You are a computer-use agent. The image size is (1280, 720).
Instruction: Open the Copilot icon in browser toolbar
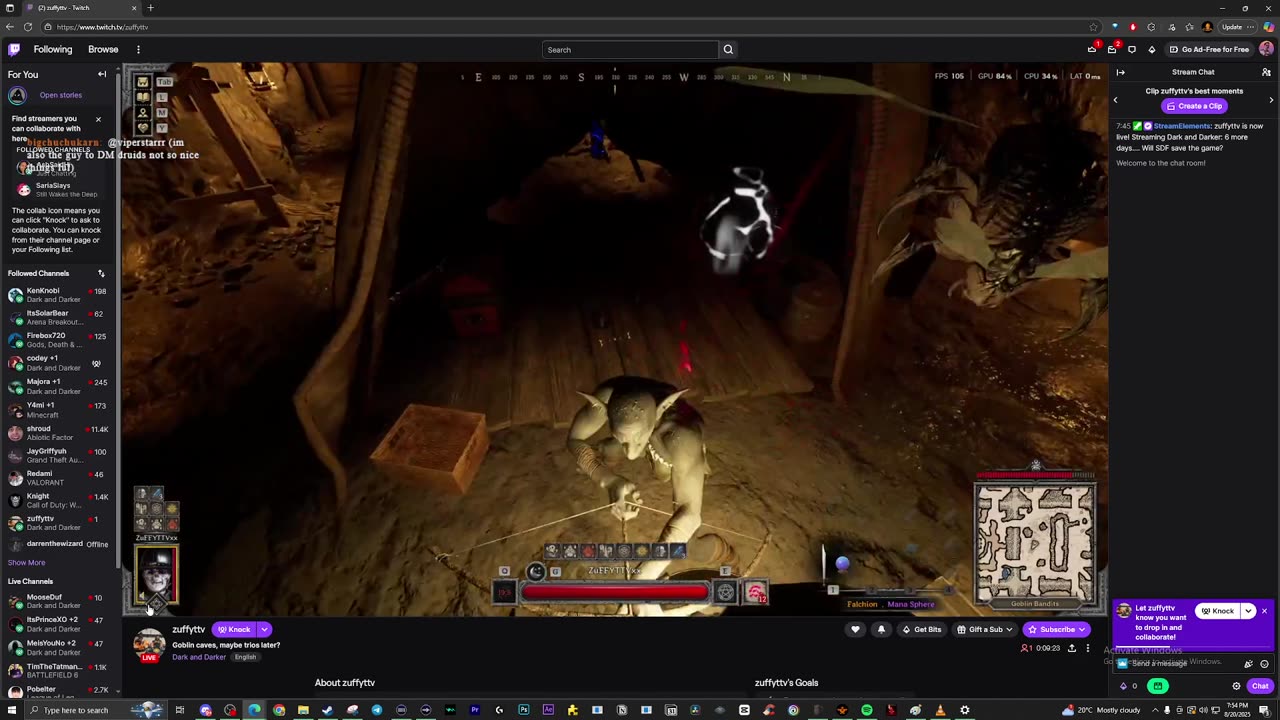tap(1268, 27)
